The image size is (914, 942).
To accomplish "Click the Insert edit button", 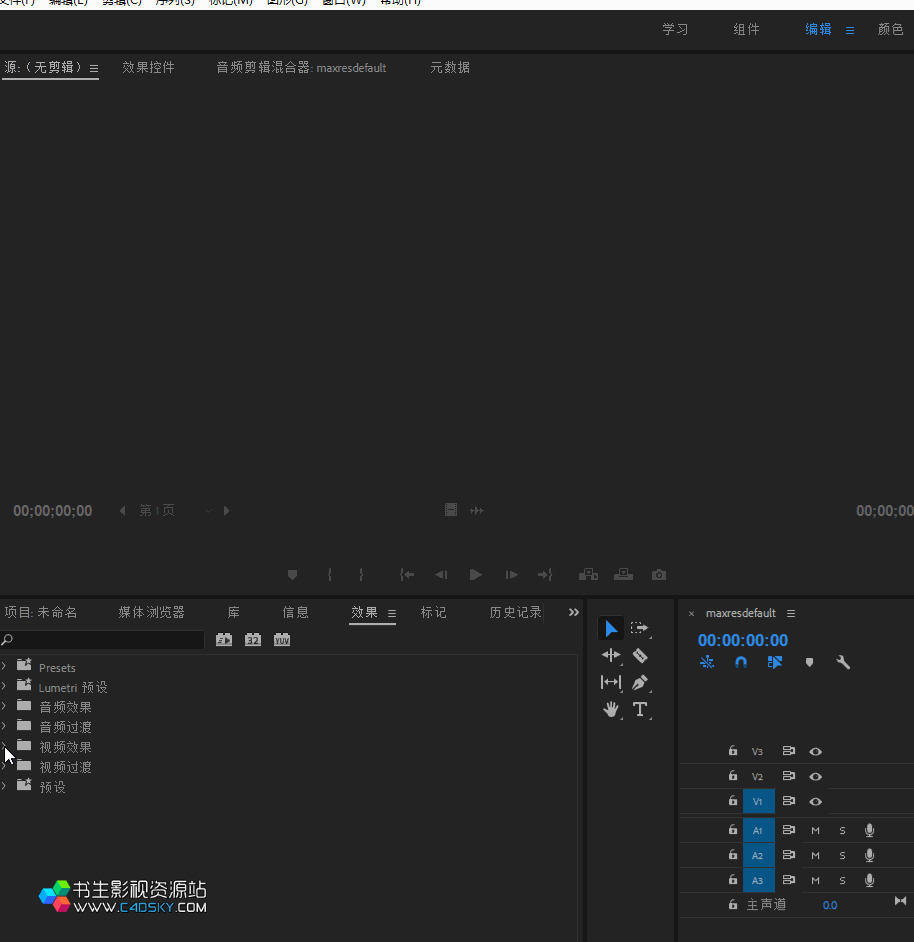I will (588, 575).
